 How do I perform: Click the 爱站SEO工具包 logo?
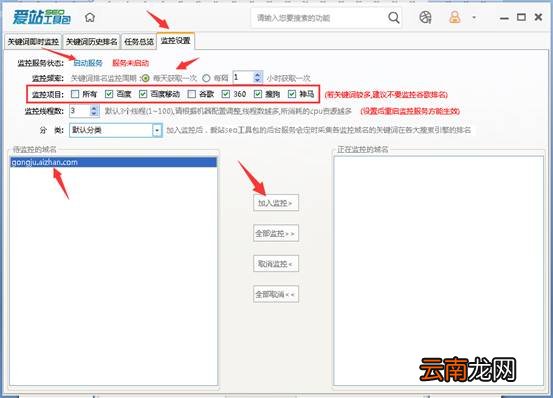[x=42, y=17]
